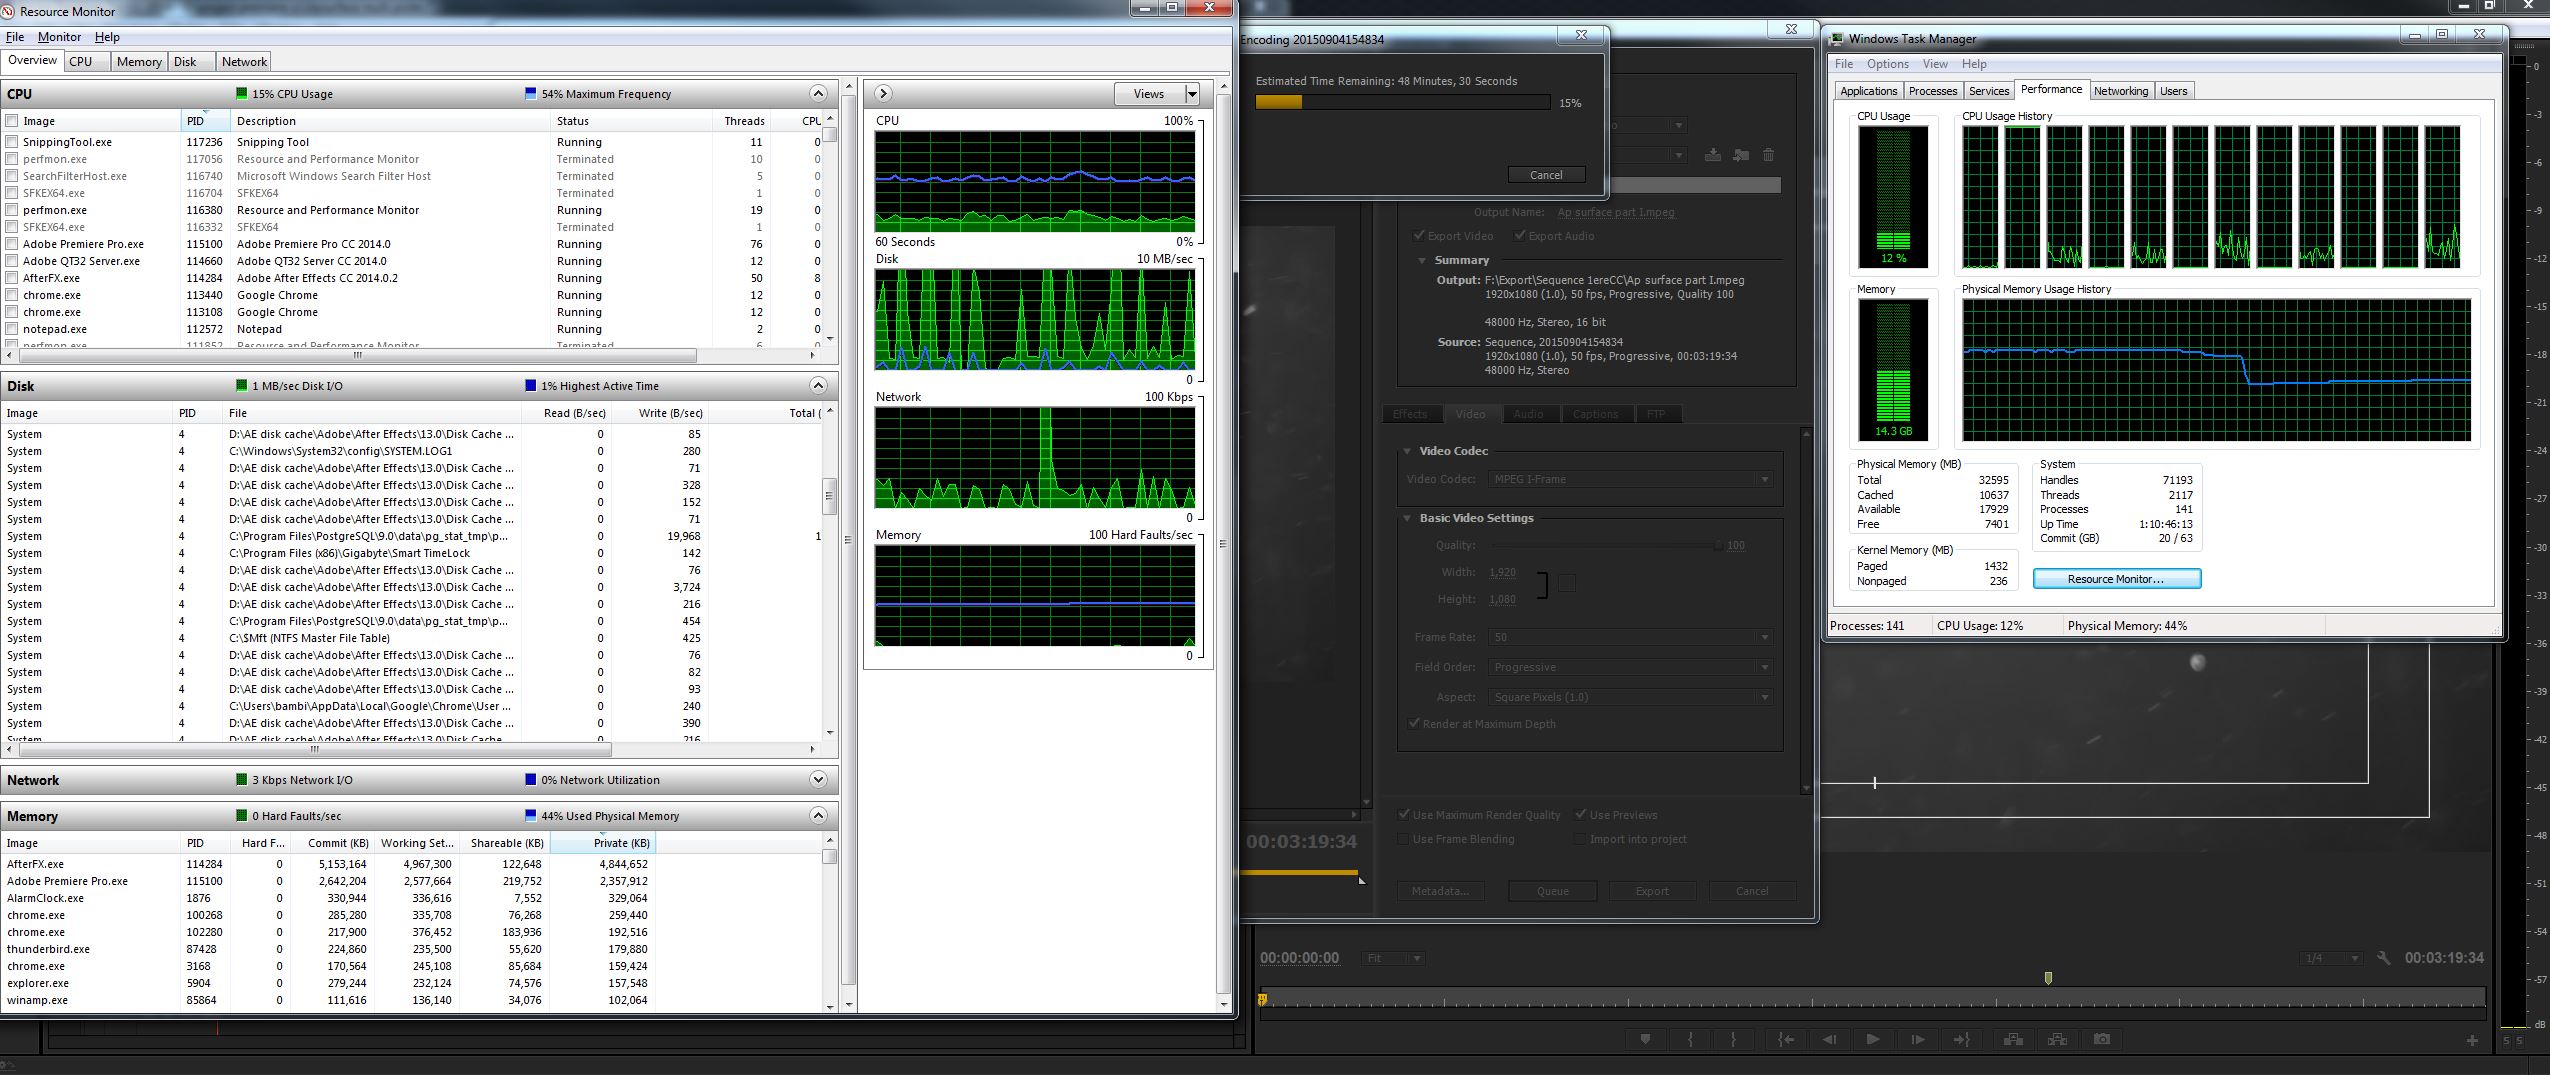Click the Go to In point icon
Image resolution: width=2550 pixels, height=1075 pixels.
click(1785, 1040)
